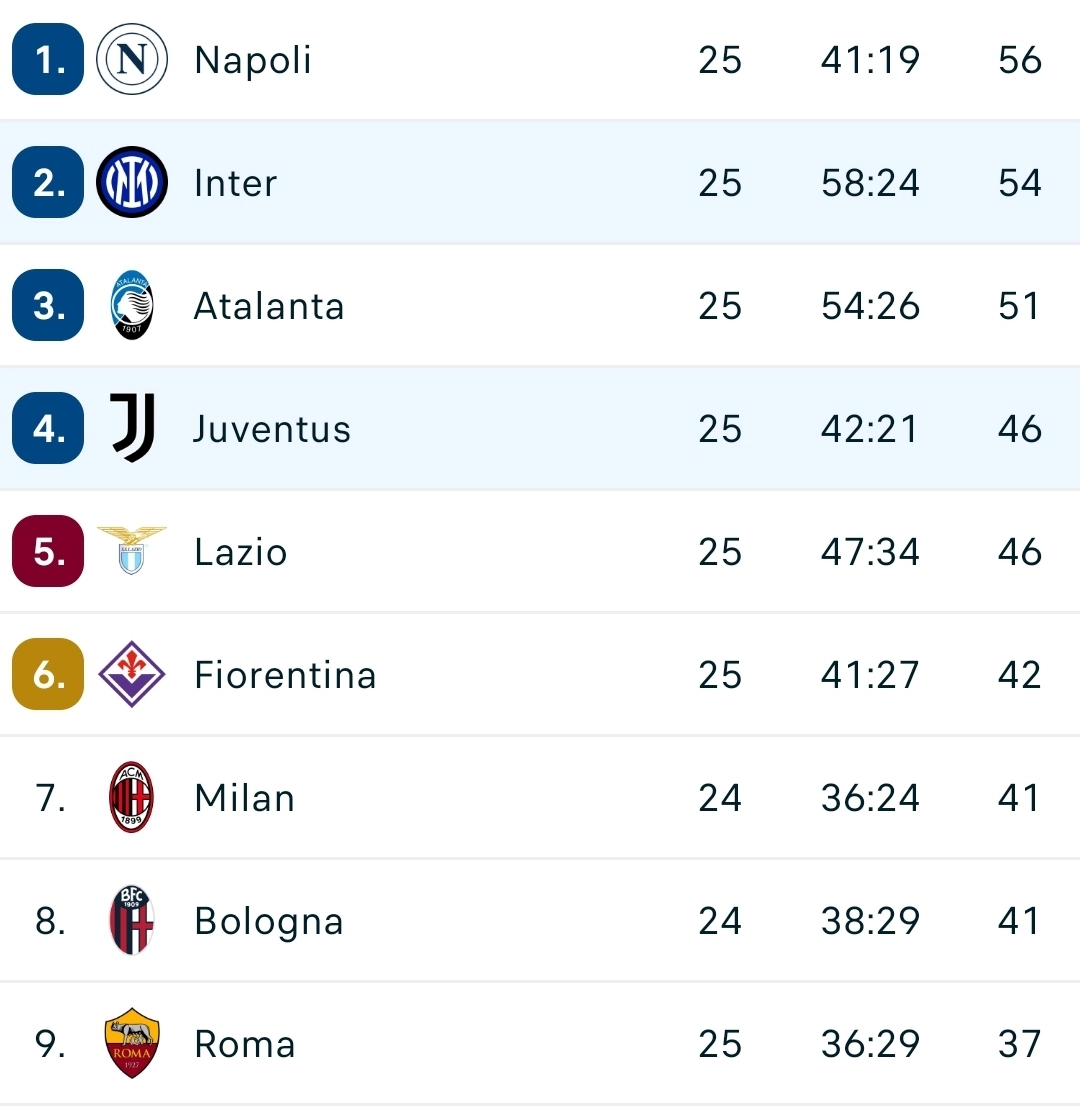Open the Napoli team page link
1080x1114 pixels.
pos(251,59)
